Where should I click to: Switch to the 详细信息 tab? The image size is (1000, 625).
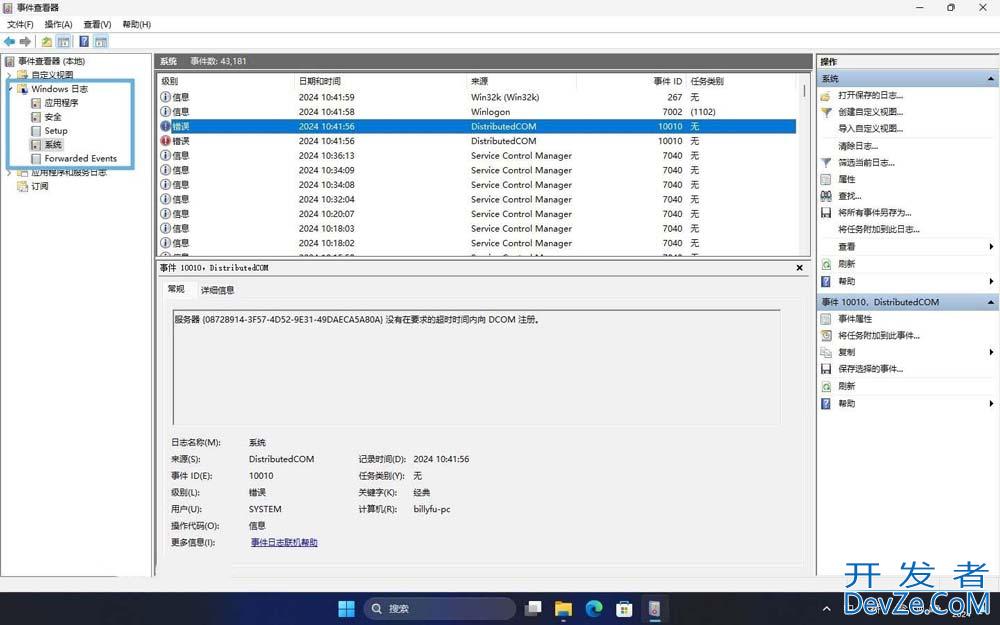pyautogui.click(x=217, y=290)
